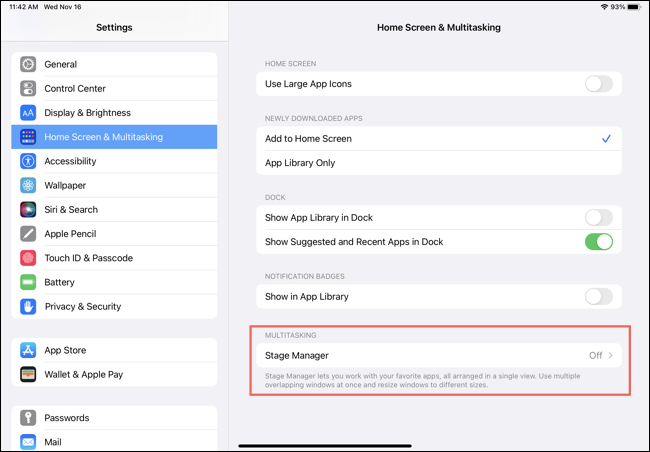Open Wallpaper settings

tap(114, 185)
